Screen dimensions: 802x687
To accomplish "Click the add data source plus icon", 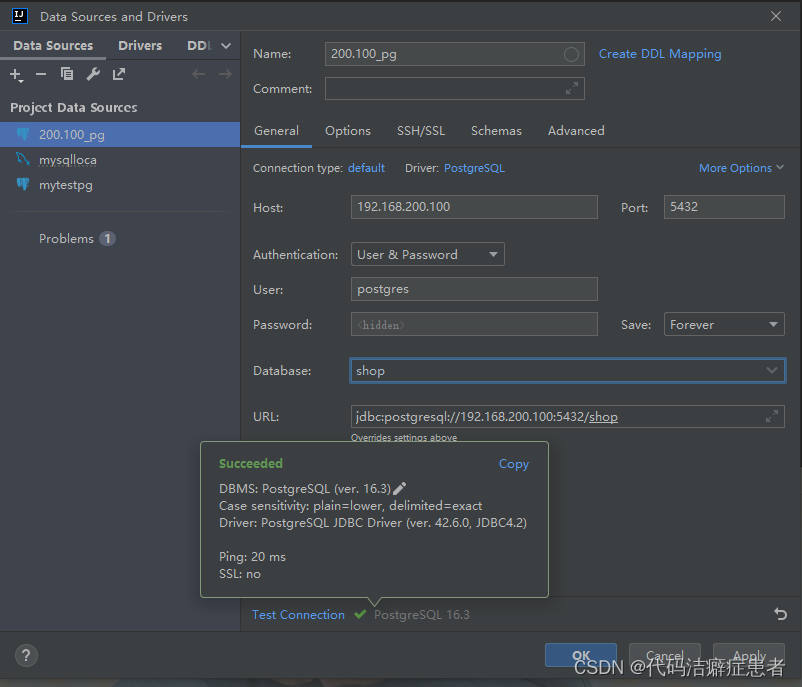I will pos(16,74).
